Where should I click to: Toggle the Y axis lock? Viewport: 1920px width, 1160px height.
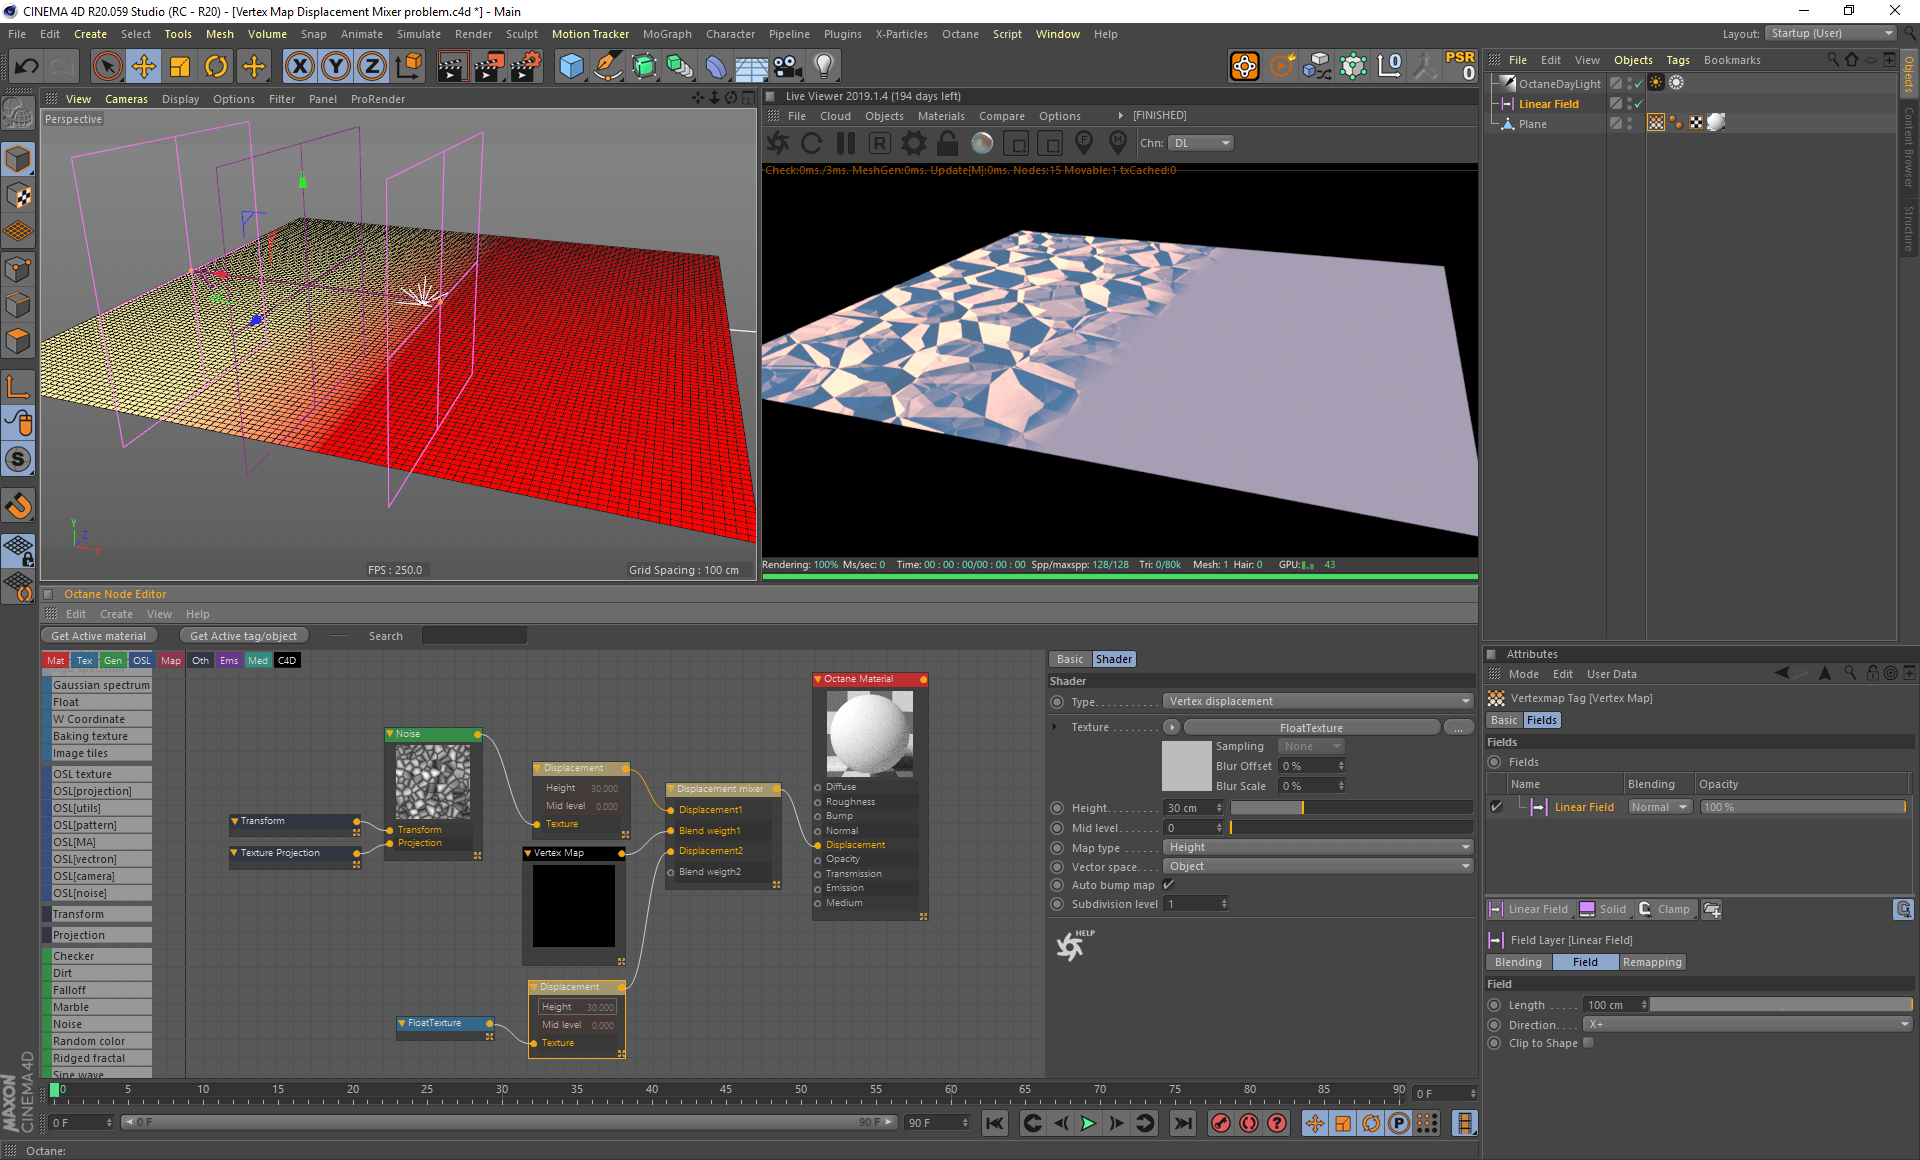336,67
